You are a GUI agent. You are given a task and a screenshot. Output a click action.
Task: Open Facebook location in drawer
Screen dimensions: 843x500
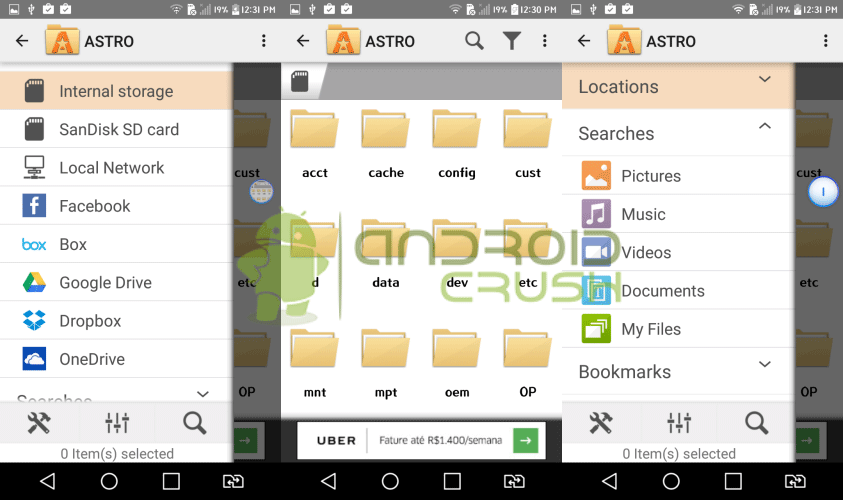pos(116,205)
